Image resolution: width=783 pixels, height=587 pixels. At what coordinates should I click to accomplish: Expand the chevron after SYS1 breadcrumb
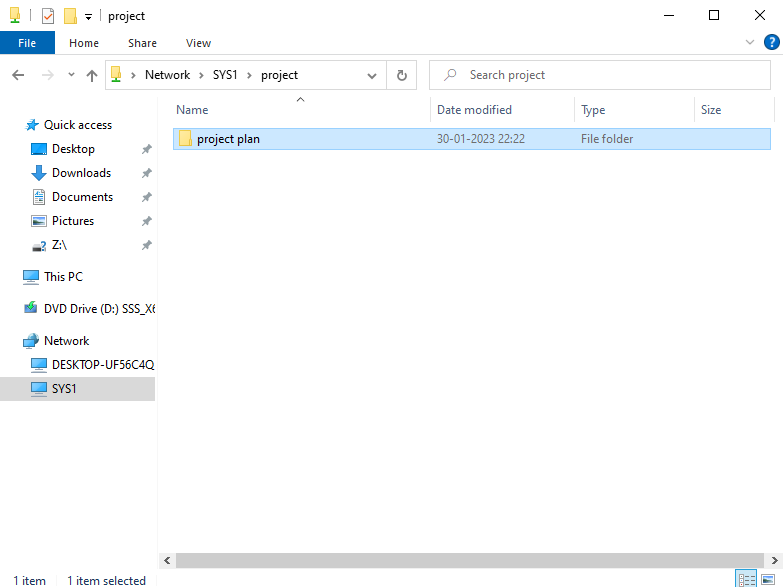click(249, 75)
